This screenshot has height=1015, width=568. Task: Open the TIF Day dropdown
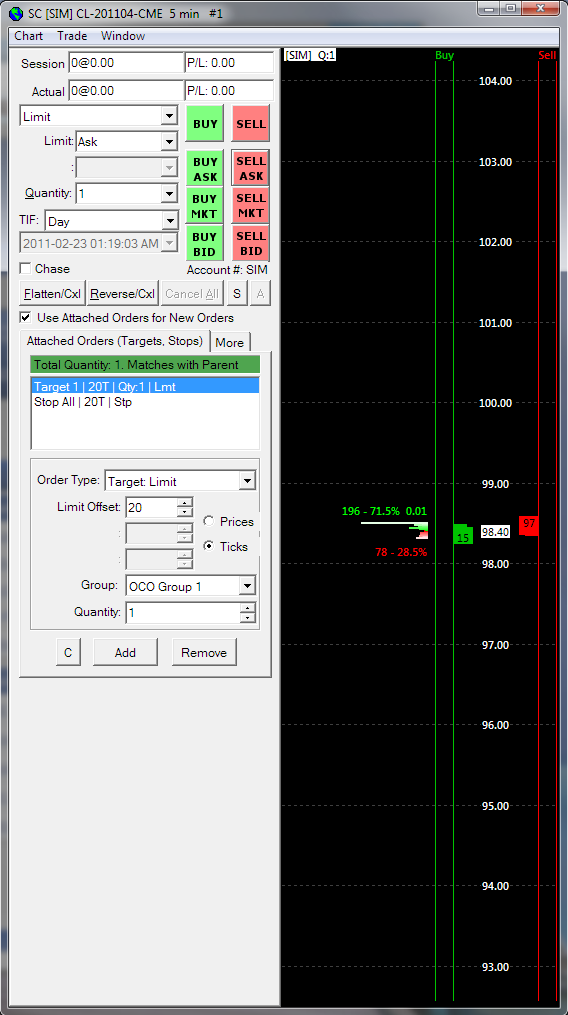click(170, 221)
